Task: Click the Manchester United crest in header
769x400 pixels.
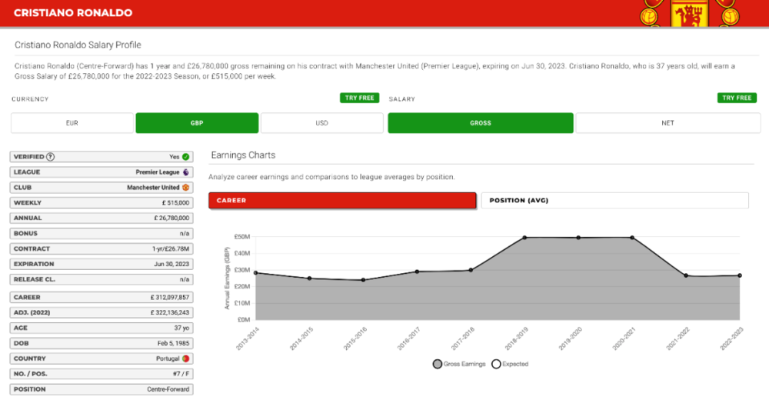Action: pyautogui.click(x=688, y=14)
